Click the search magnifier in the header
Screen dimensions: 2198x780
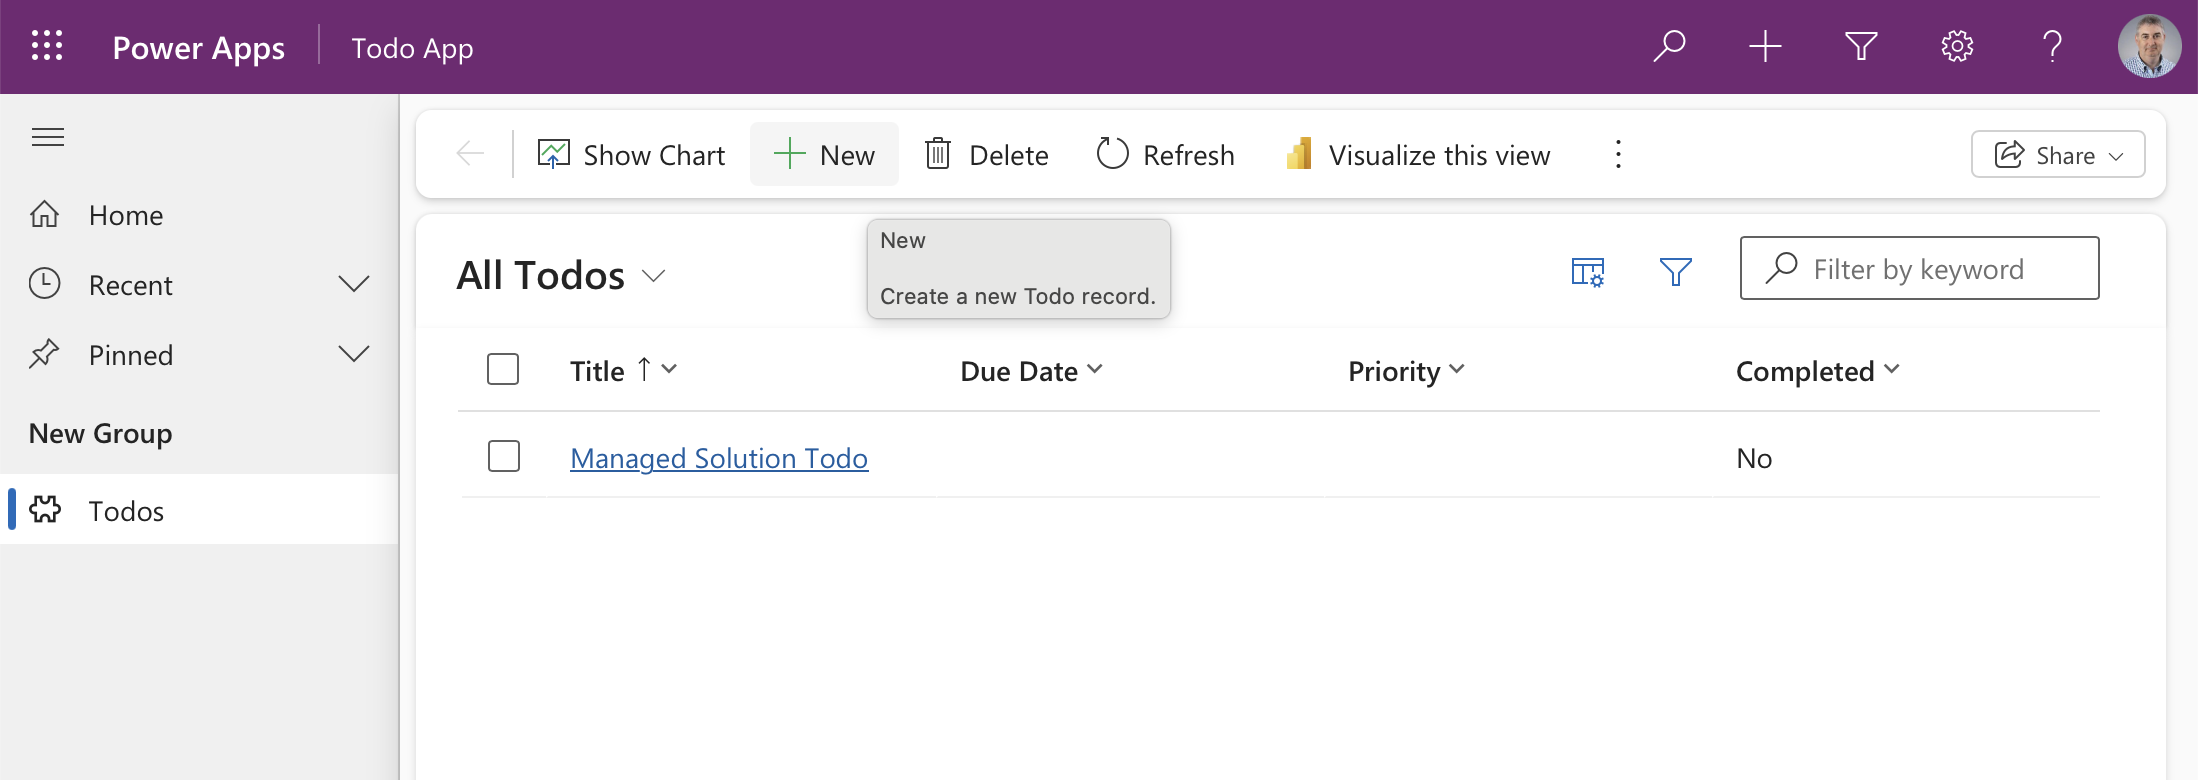click(x=1669, y=46)
